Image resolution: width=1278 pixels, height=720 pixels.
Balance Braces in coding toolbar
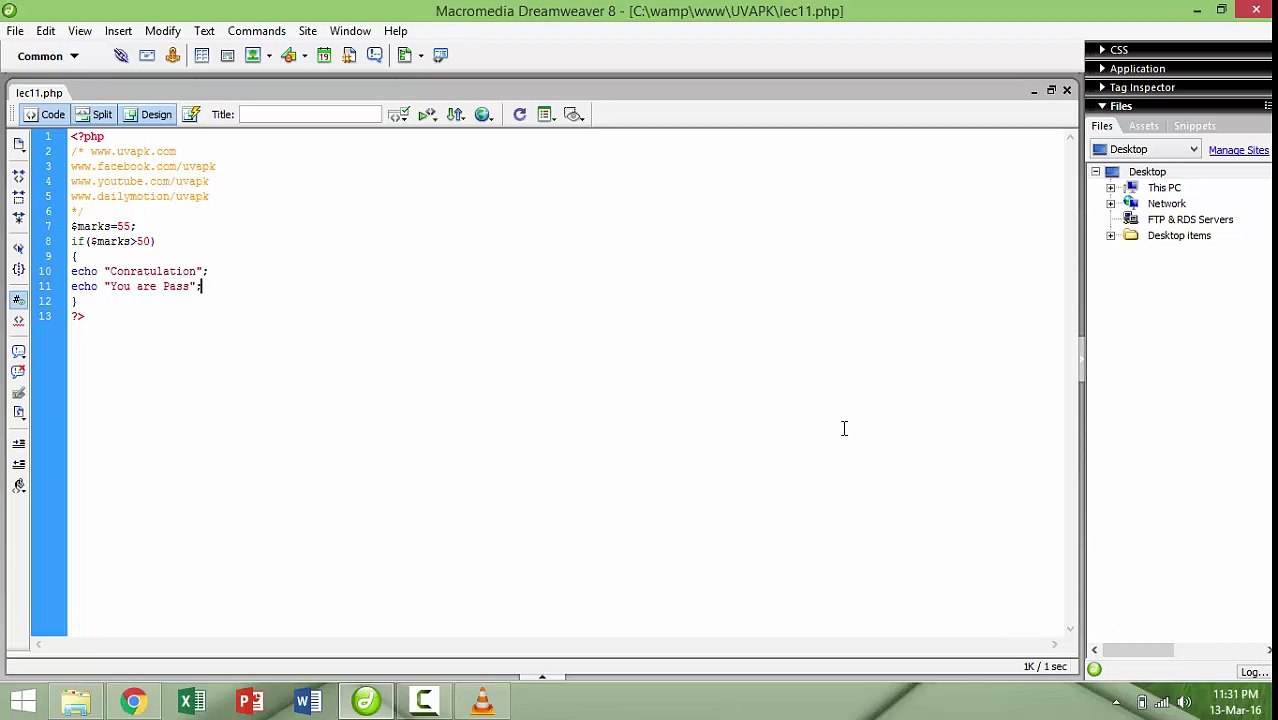coord(18,268)
